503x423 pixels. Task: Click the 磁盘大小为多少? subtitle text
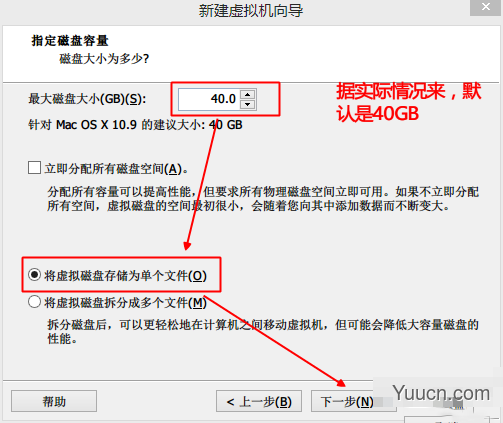(104, 59)
